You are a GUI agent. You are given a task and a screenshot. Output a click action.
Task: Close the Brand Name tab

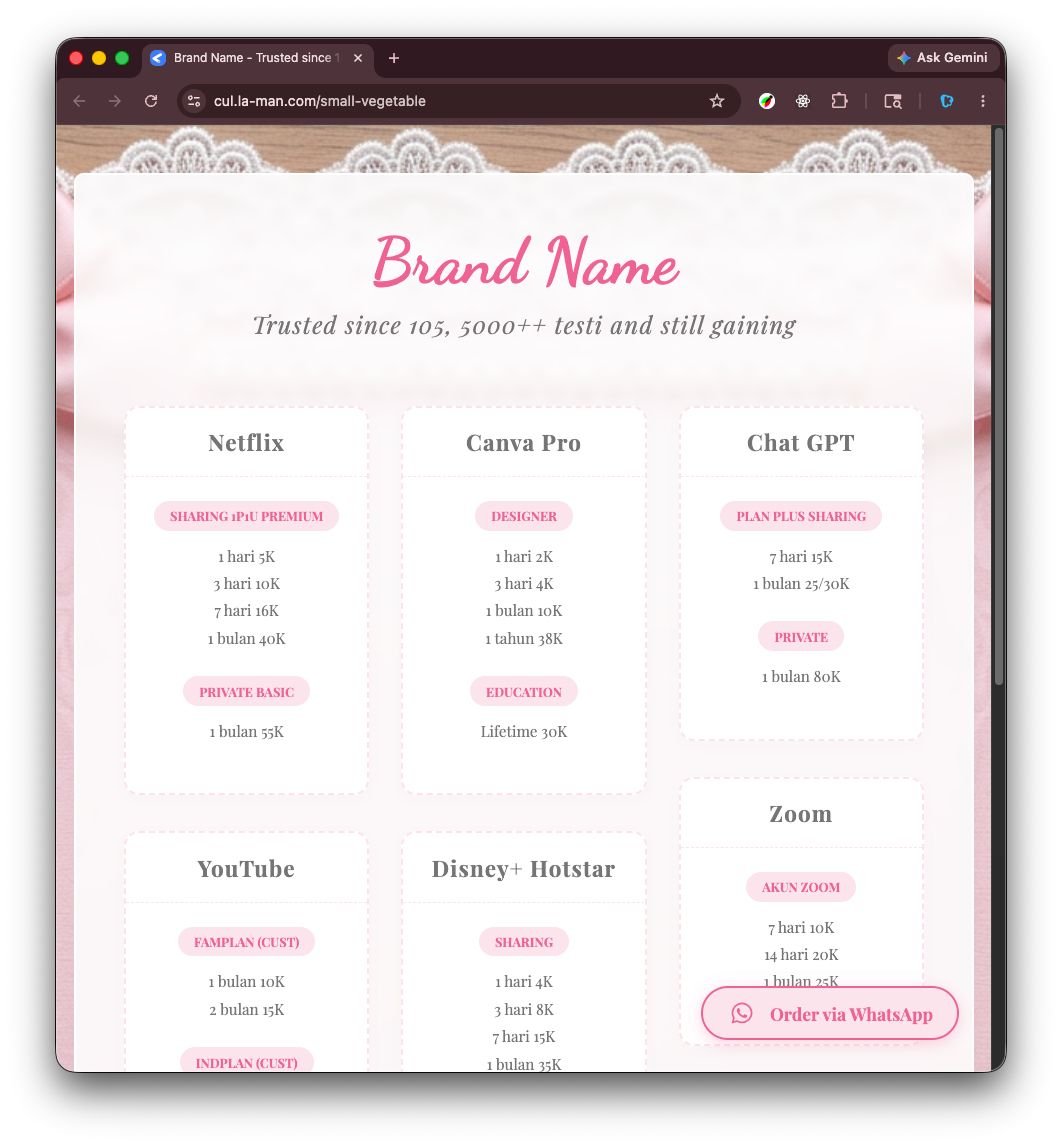[x=358, y=58]
